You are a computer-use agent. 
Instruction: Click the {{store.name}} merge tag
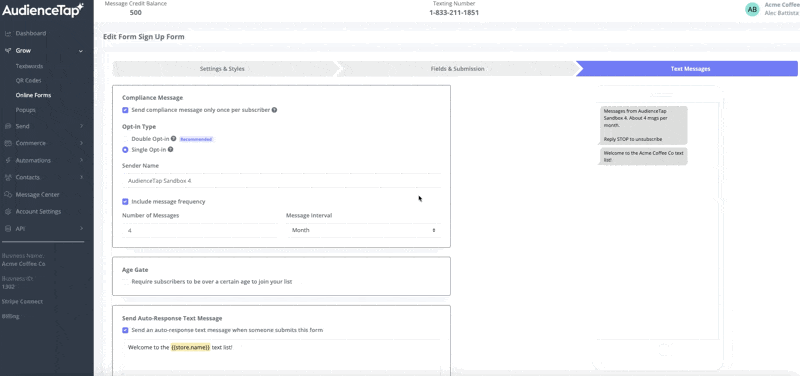190,347
